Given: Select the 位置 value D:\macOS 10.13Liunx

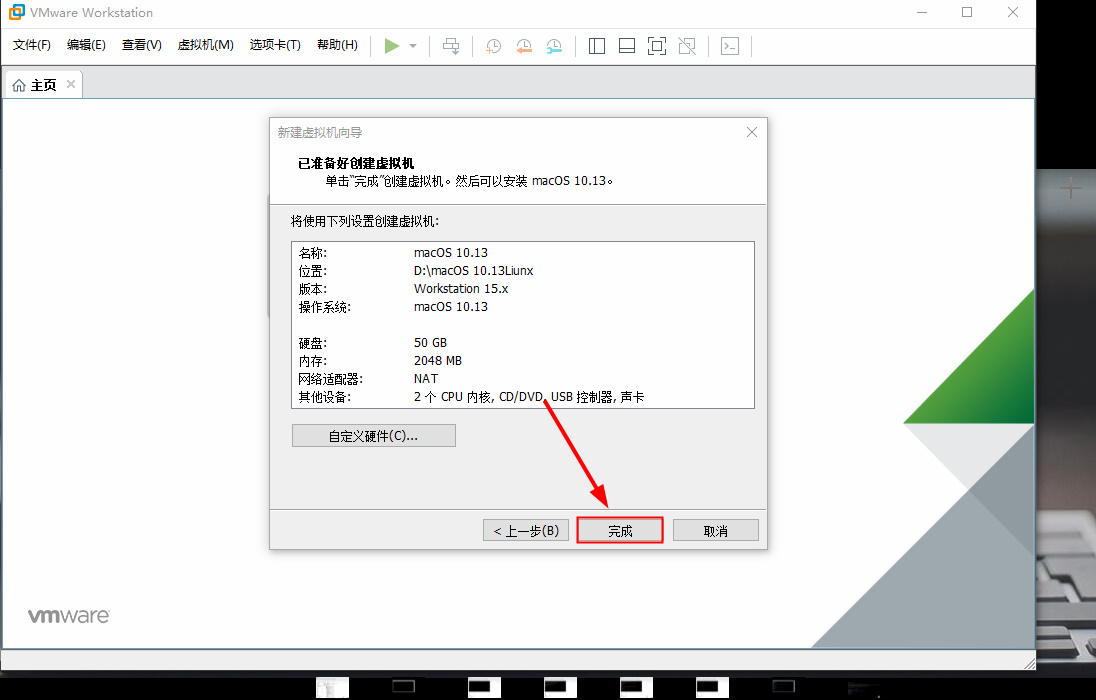Looking at the screenshot, I should [x=473, y=271].
